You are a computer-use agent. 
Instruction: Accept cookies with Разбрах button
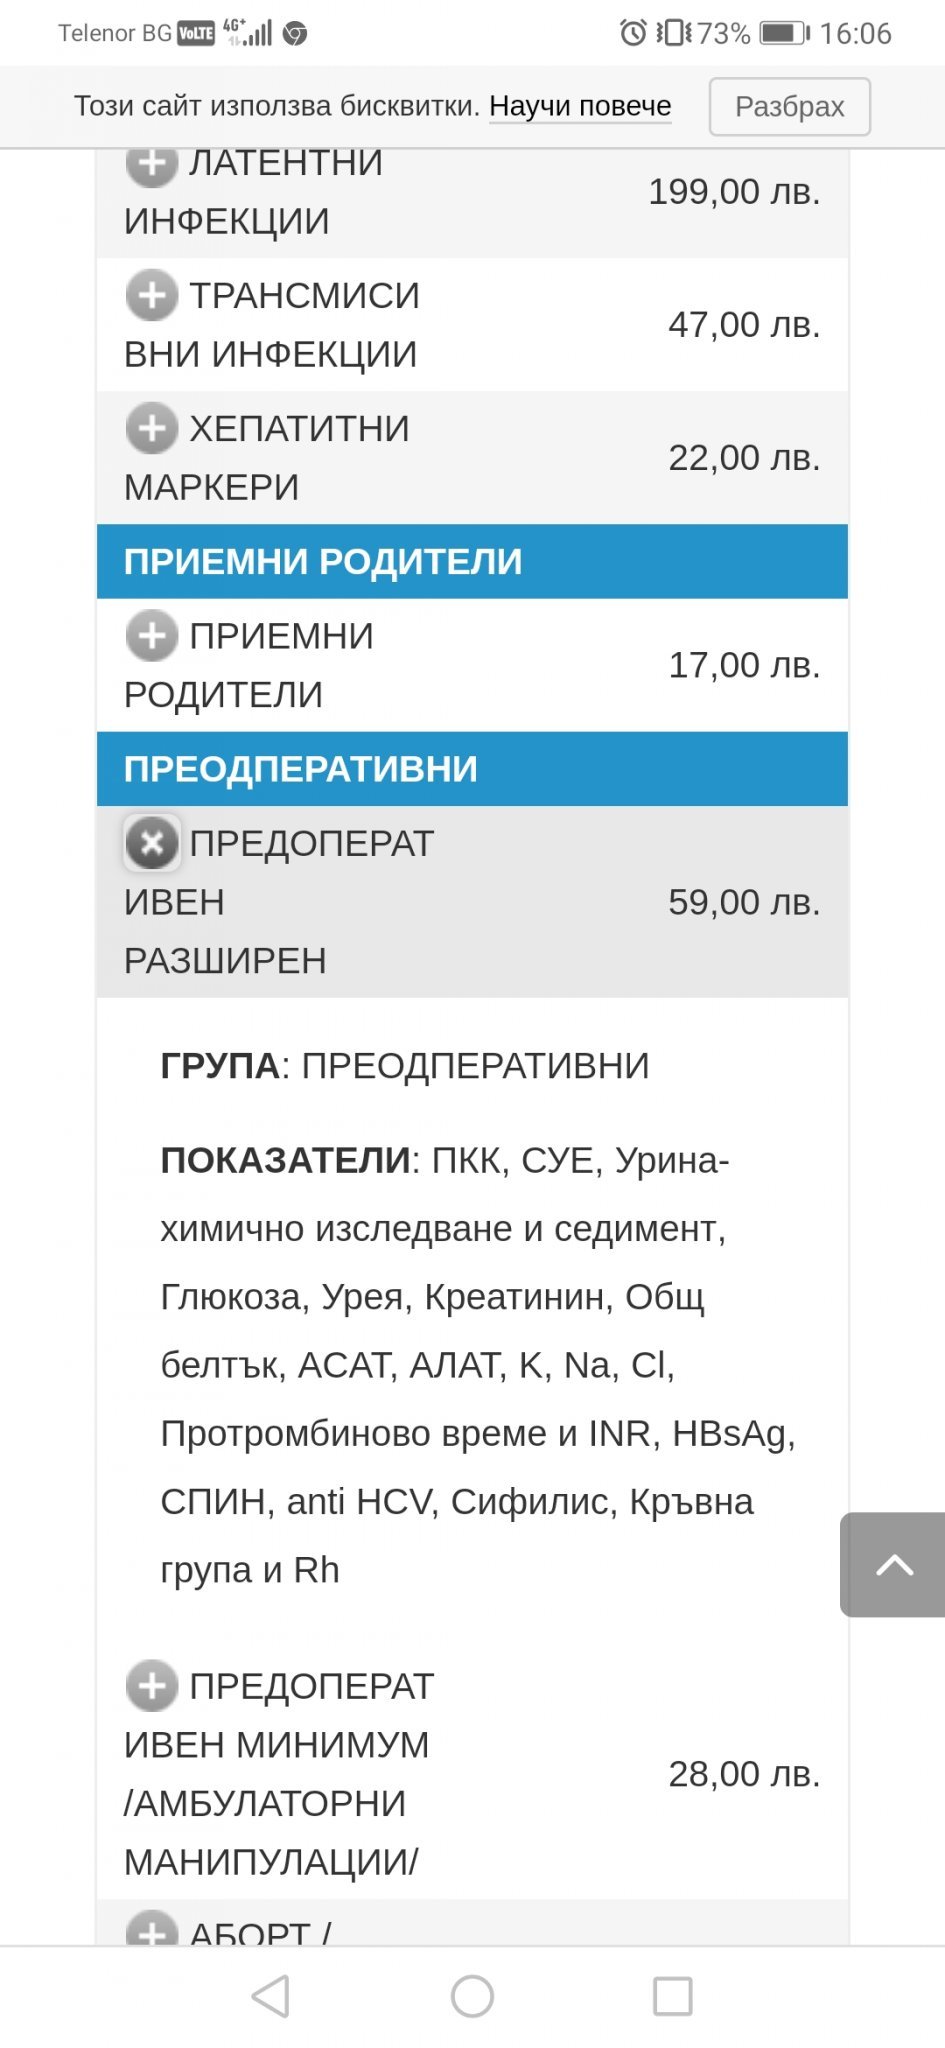click(x=789, y=106)
